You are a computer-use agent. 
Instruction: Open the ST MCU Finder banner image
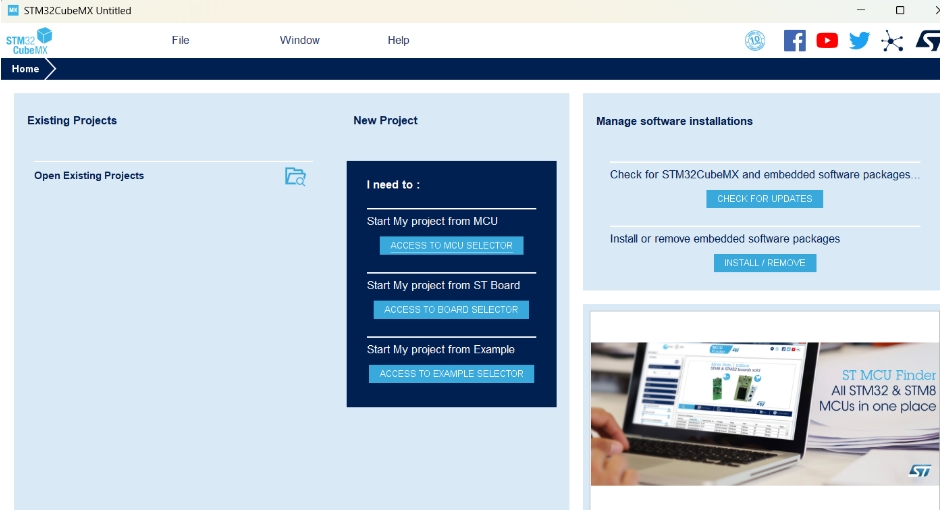tap(765, 414)
